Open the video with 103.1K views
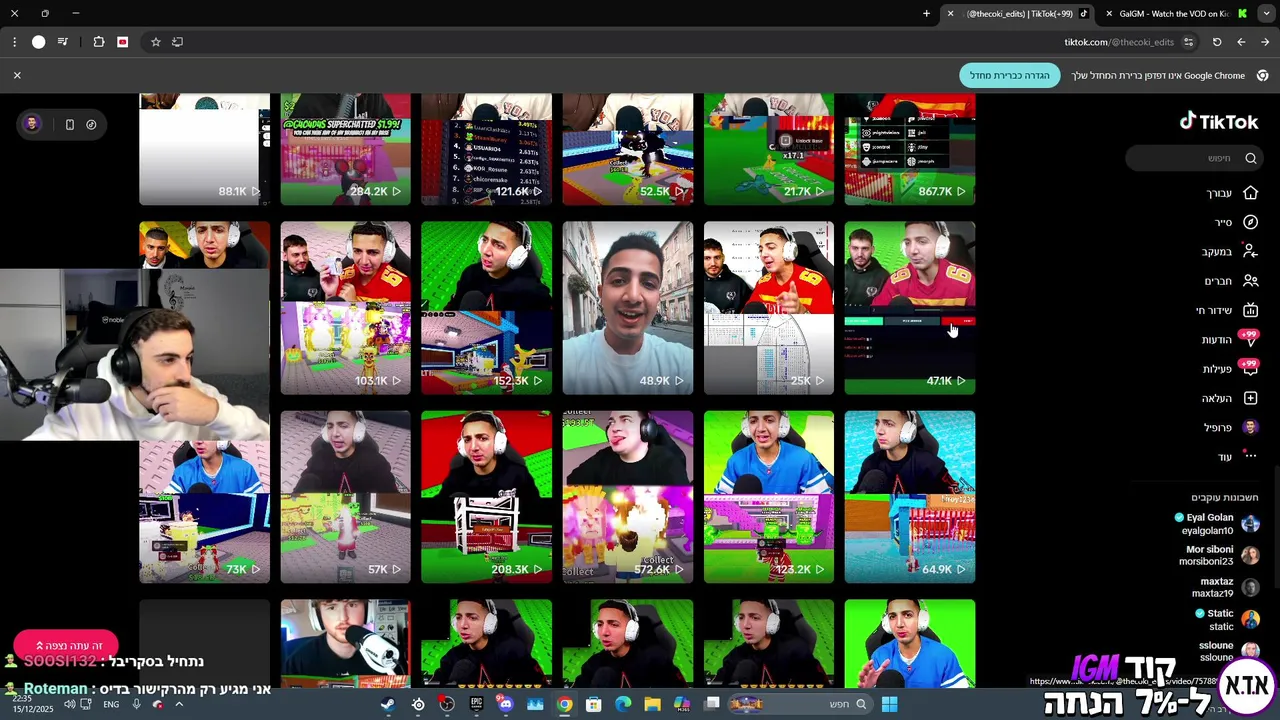 345,308
